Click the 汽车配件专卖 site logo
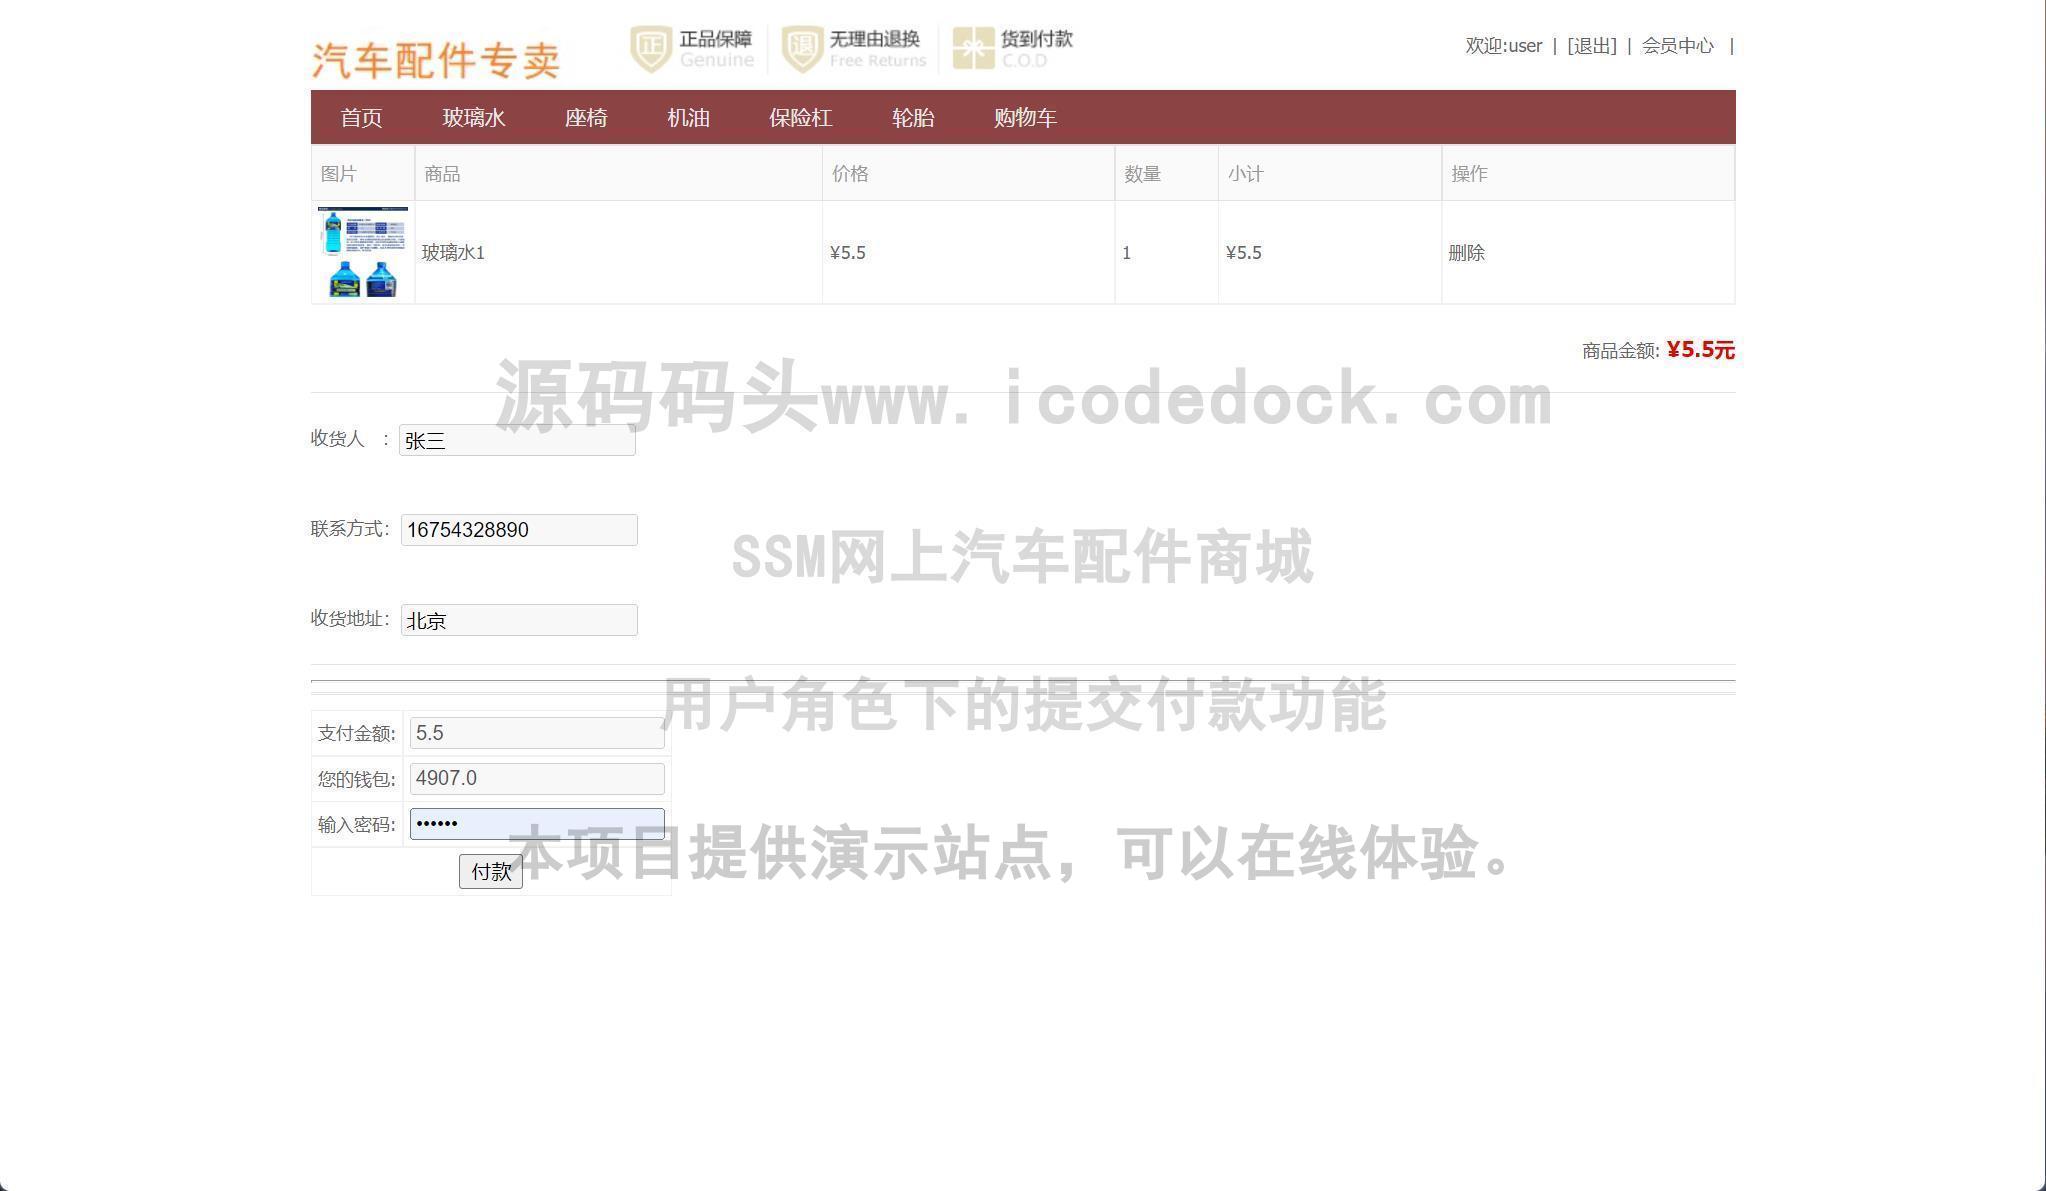Screen dimensions: 2046x1191 (435, 61)
